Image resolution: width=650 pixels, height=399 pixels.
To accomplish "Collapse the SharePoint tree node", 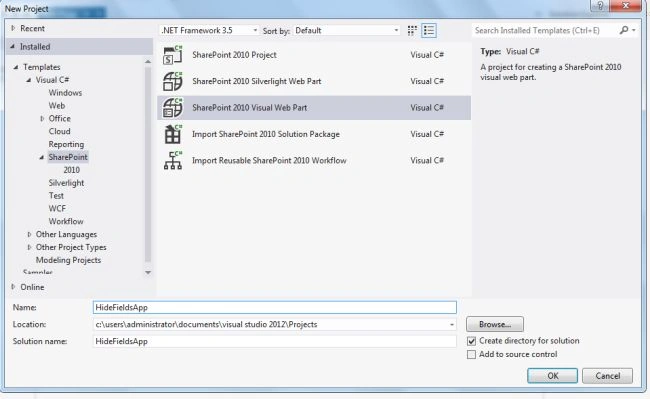I will 41,157.
